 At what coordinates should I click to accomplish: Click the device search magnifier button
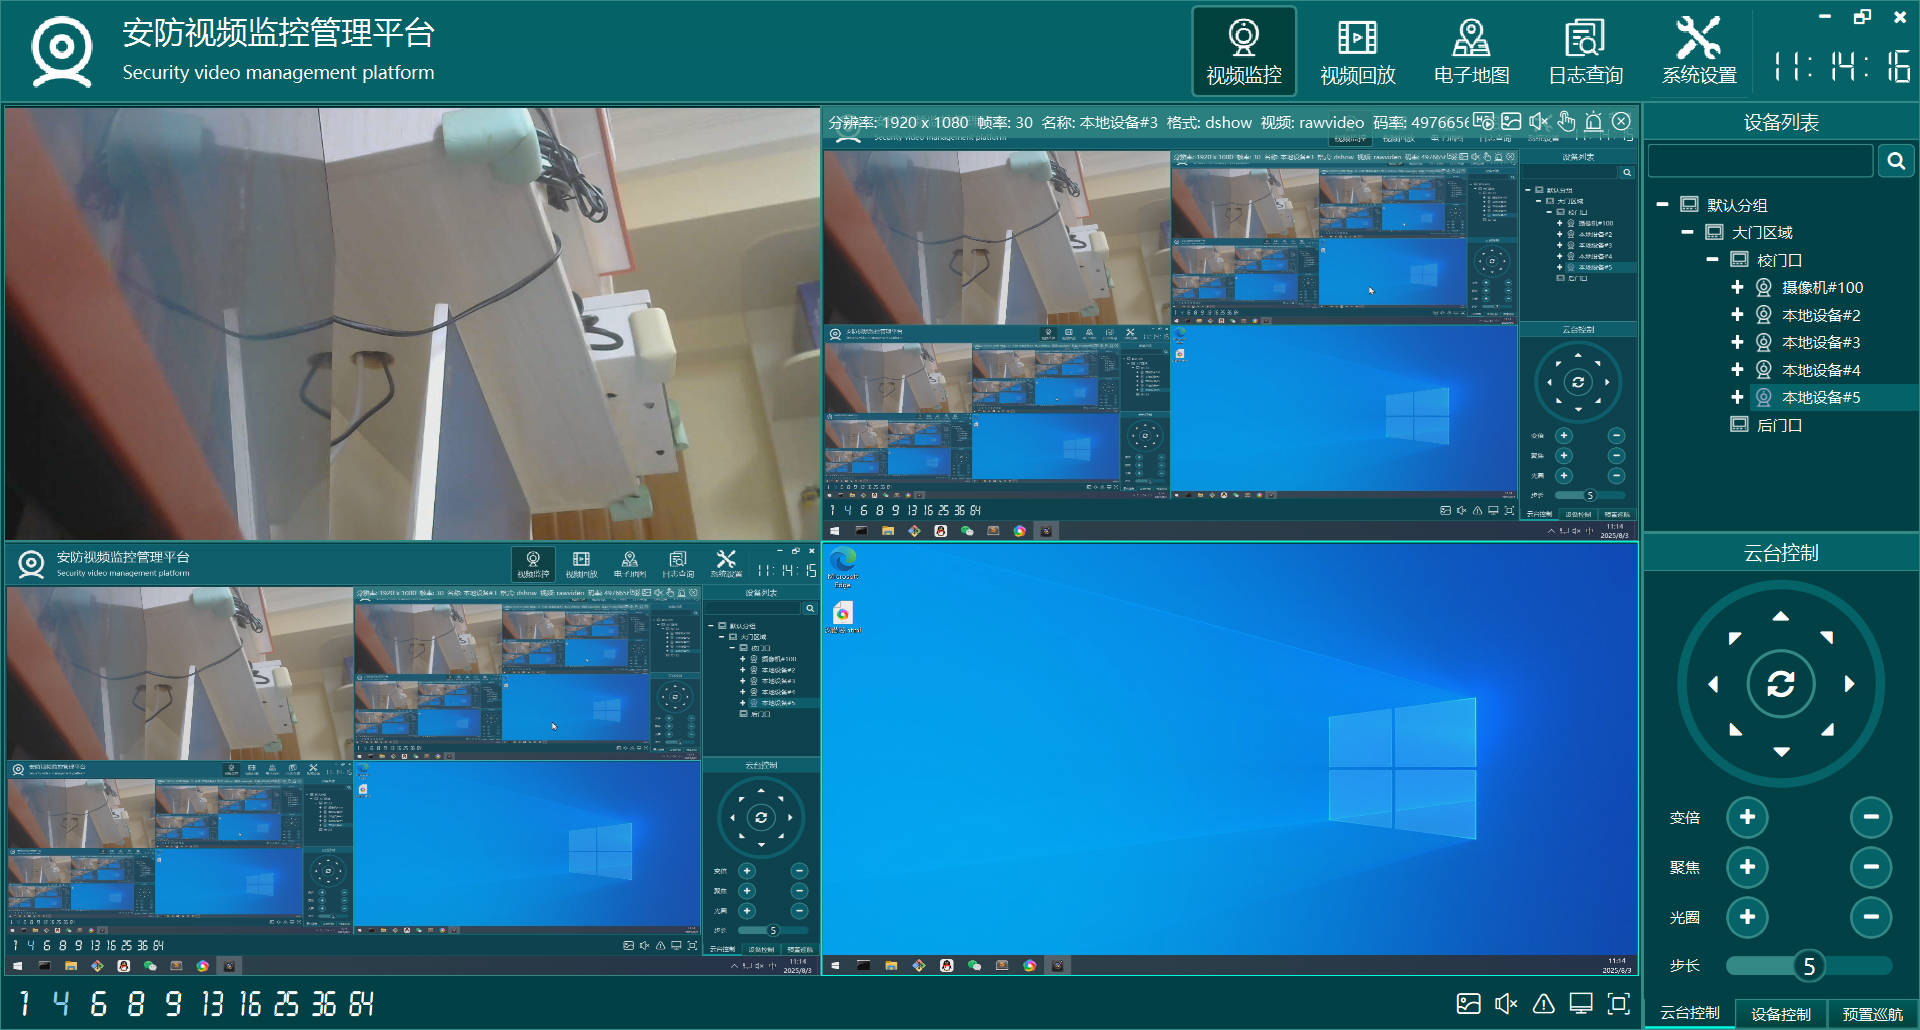click(x=1896, y=161)
